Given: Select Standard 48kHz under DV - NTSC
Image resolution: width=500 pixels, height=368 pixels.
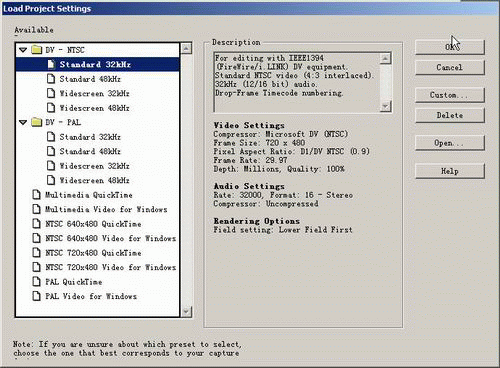Looking at the screenshot, I should pyautogui.click(x=90, y=79).
